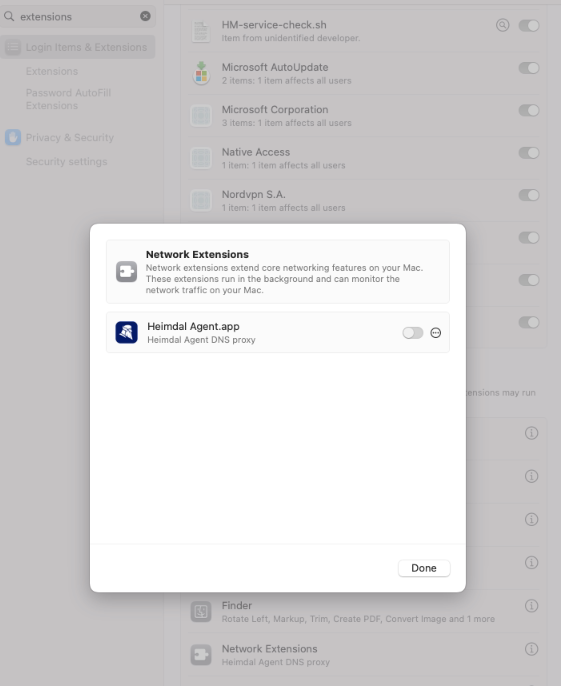Open the Heimdal Agent more options button

click(x=435, y=333)
